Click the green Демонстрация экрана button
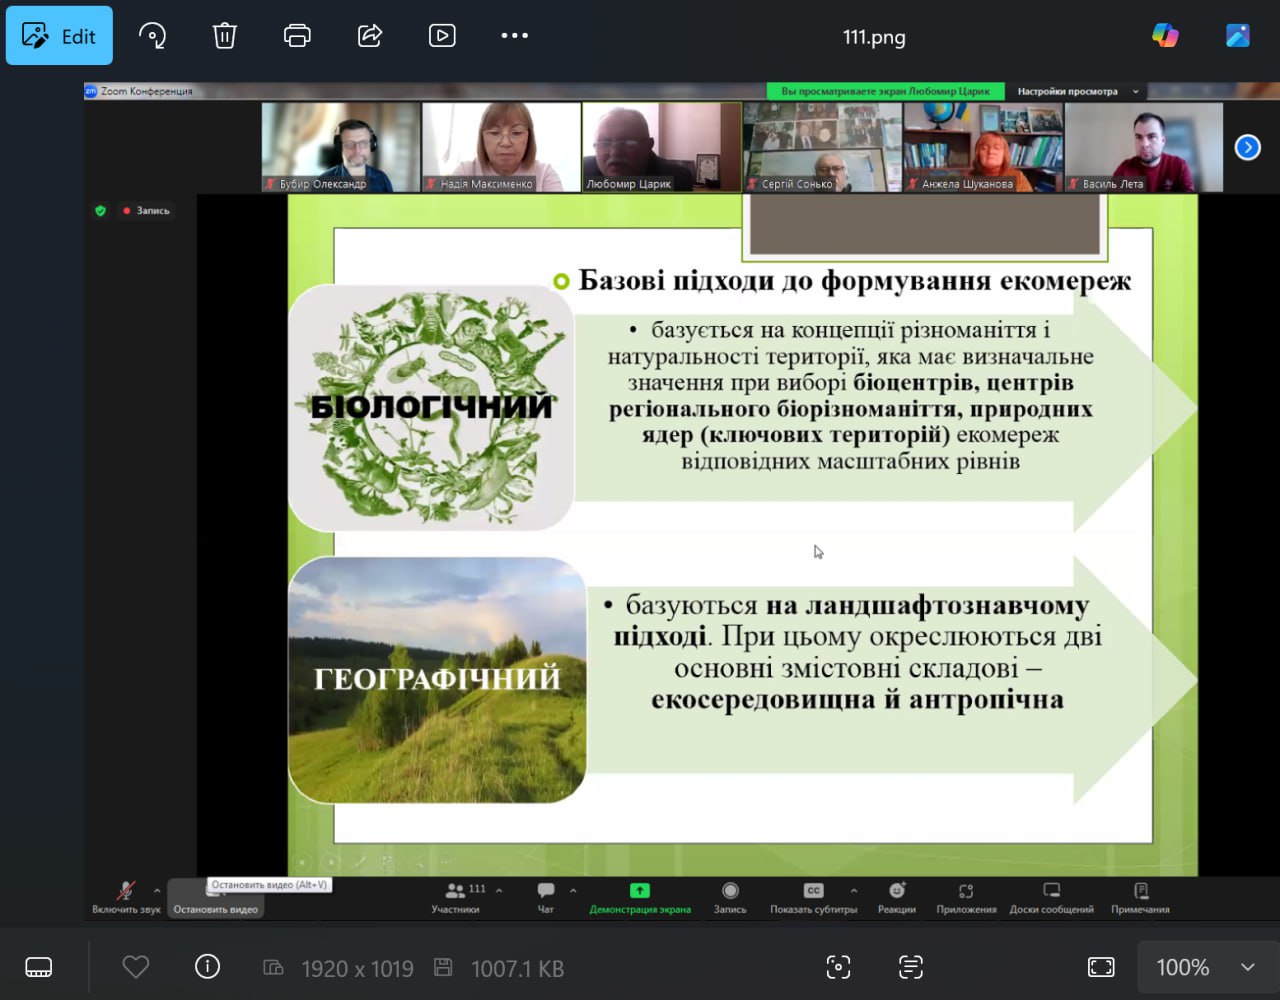Viewport: 1280px width, 1000px height. 640,898
